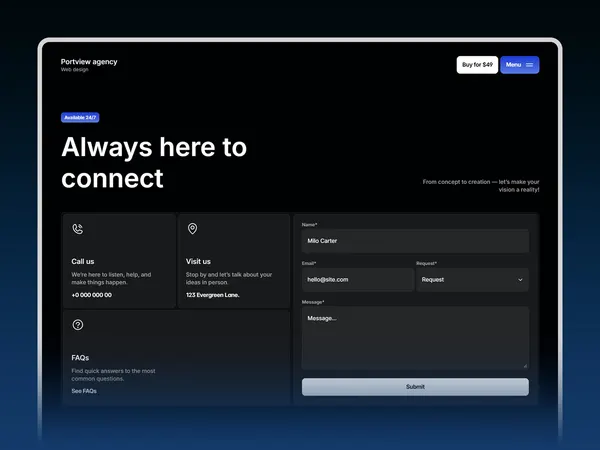Click the Message* field label
Image resolution: width=600 pixels, height=450 pixels.
pos(313,302)
